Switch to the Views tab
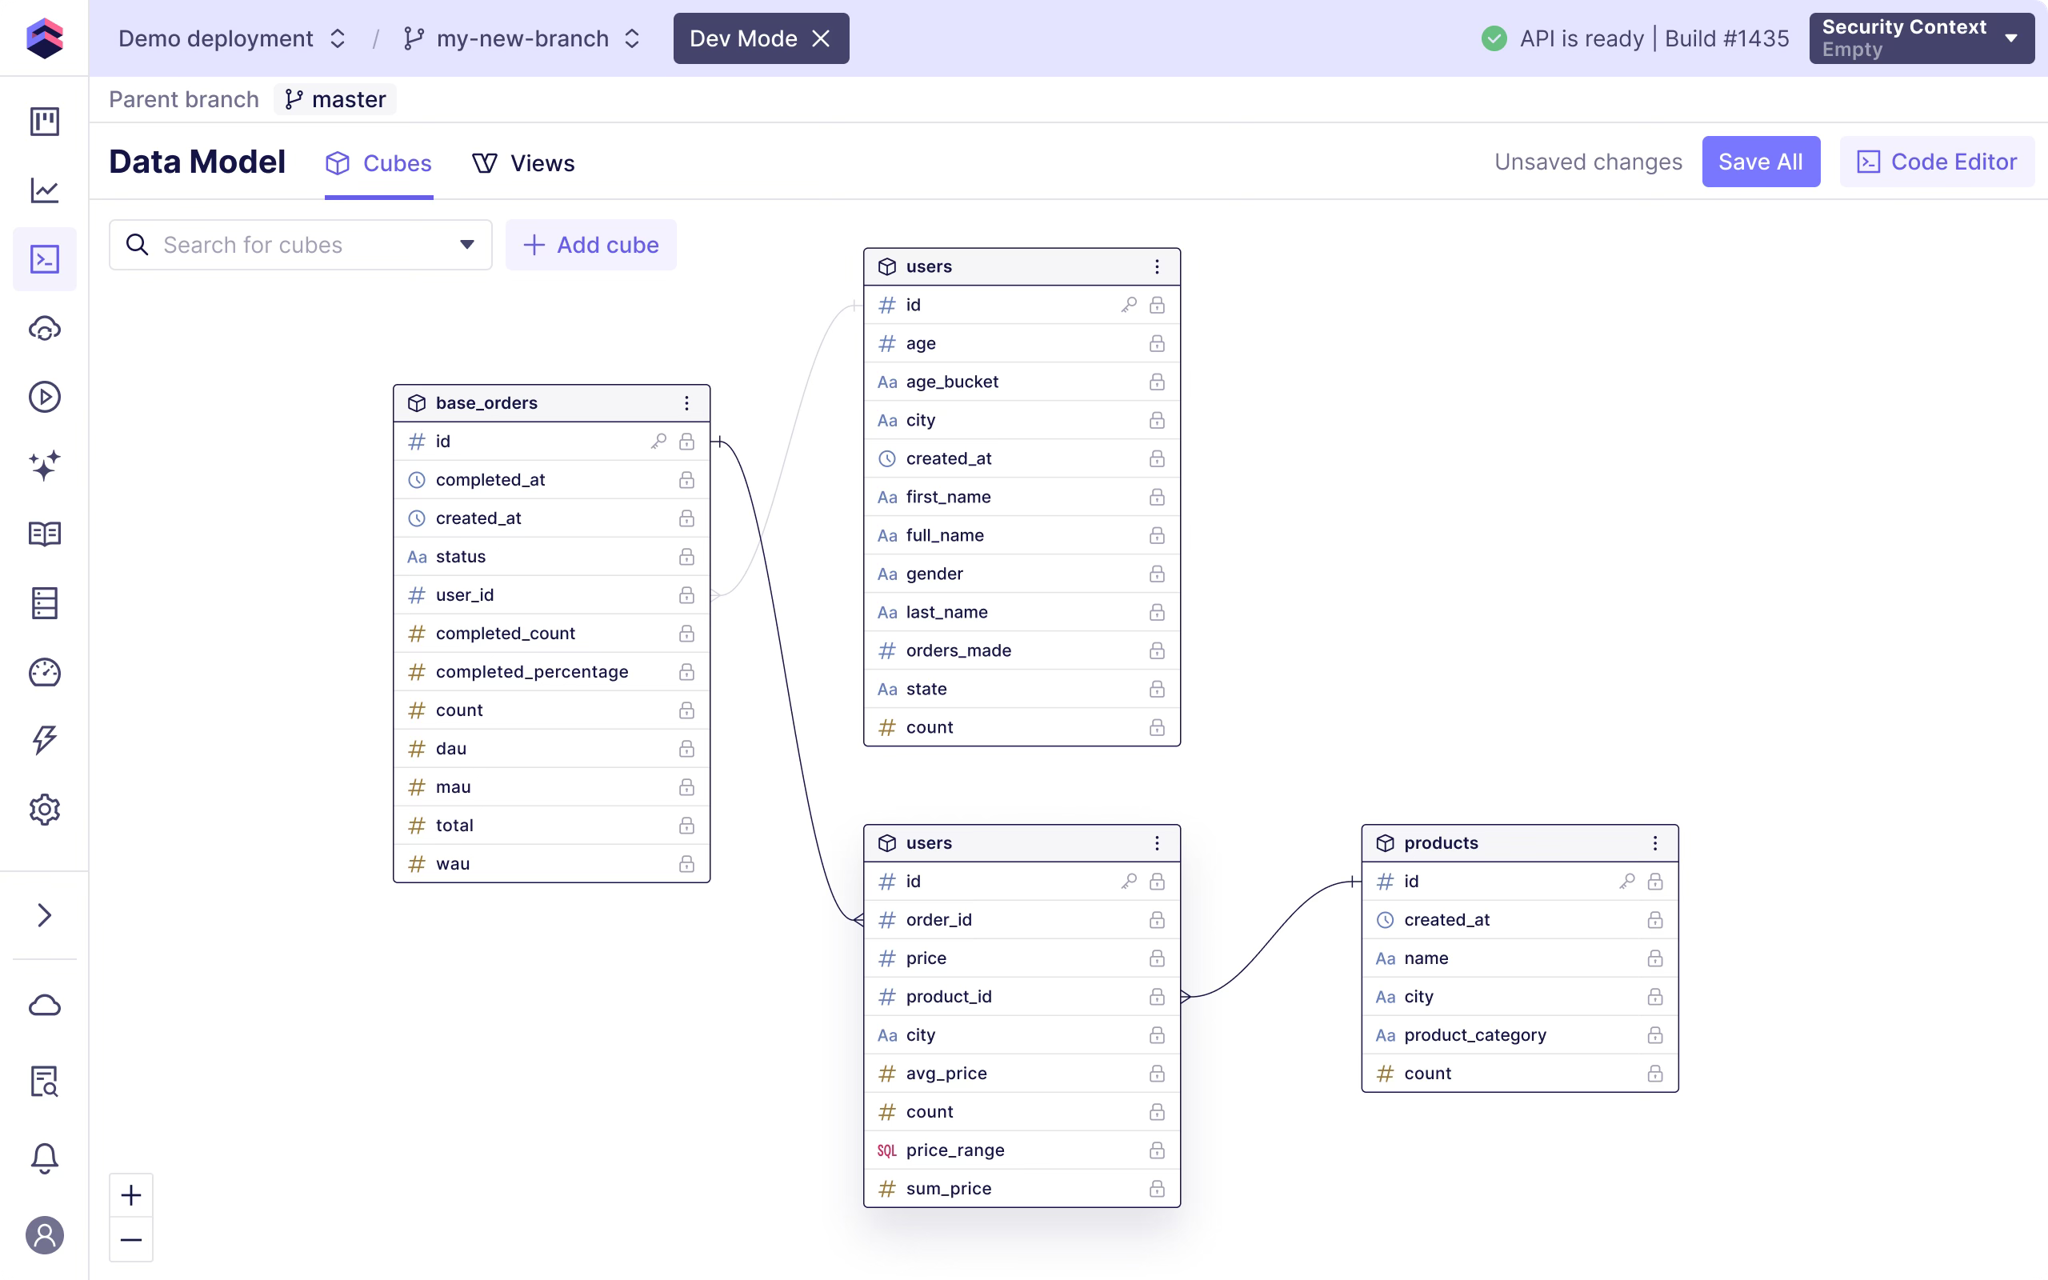Screen dimensions: 2048x1280 523,163
